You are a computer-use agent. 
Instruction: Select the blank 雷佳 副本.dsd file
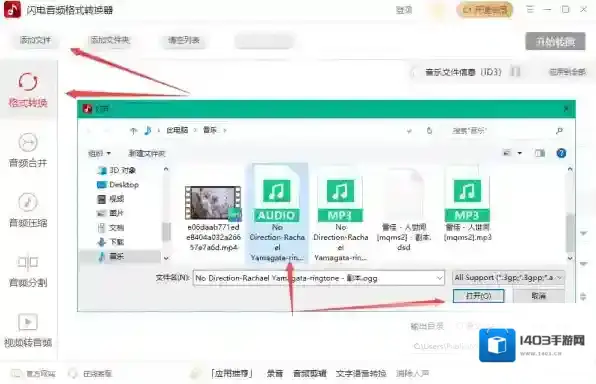[404, 211]
